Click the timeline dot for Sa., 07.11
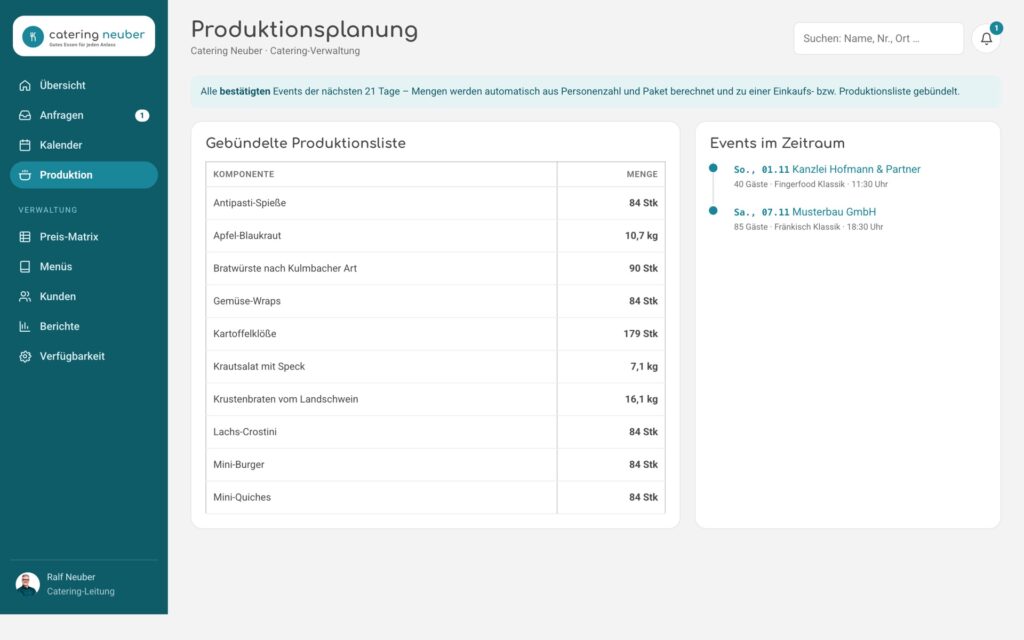 coord(713,210)
